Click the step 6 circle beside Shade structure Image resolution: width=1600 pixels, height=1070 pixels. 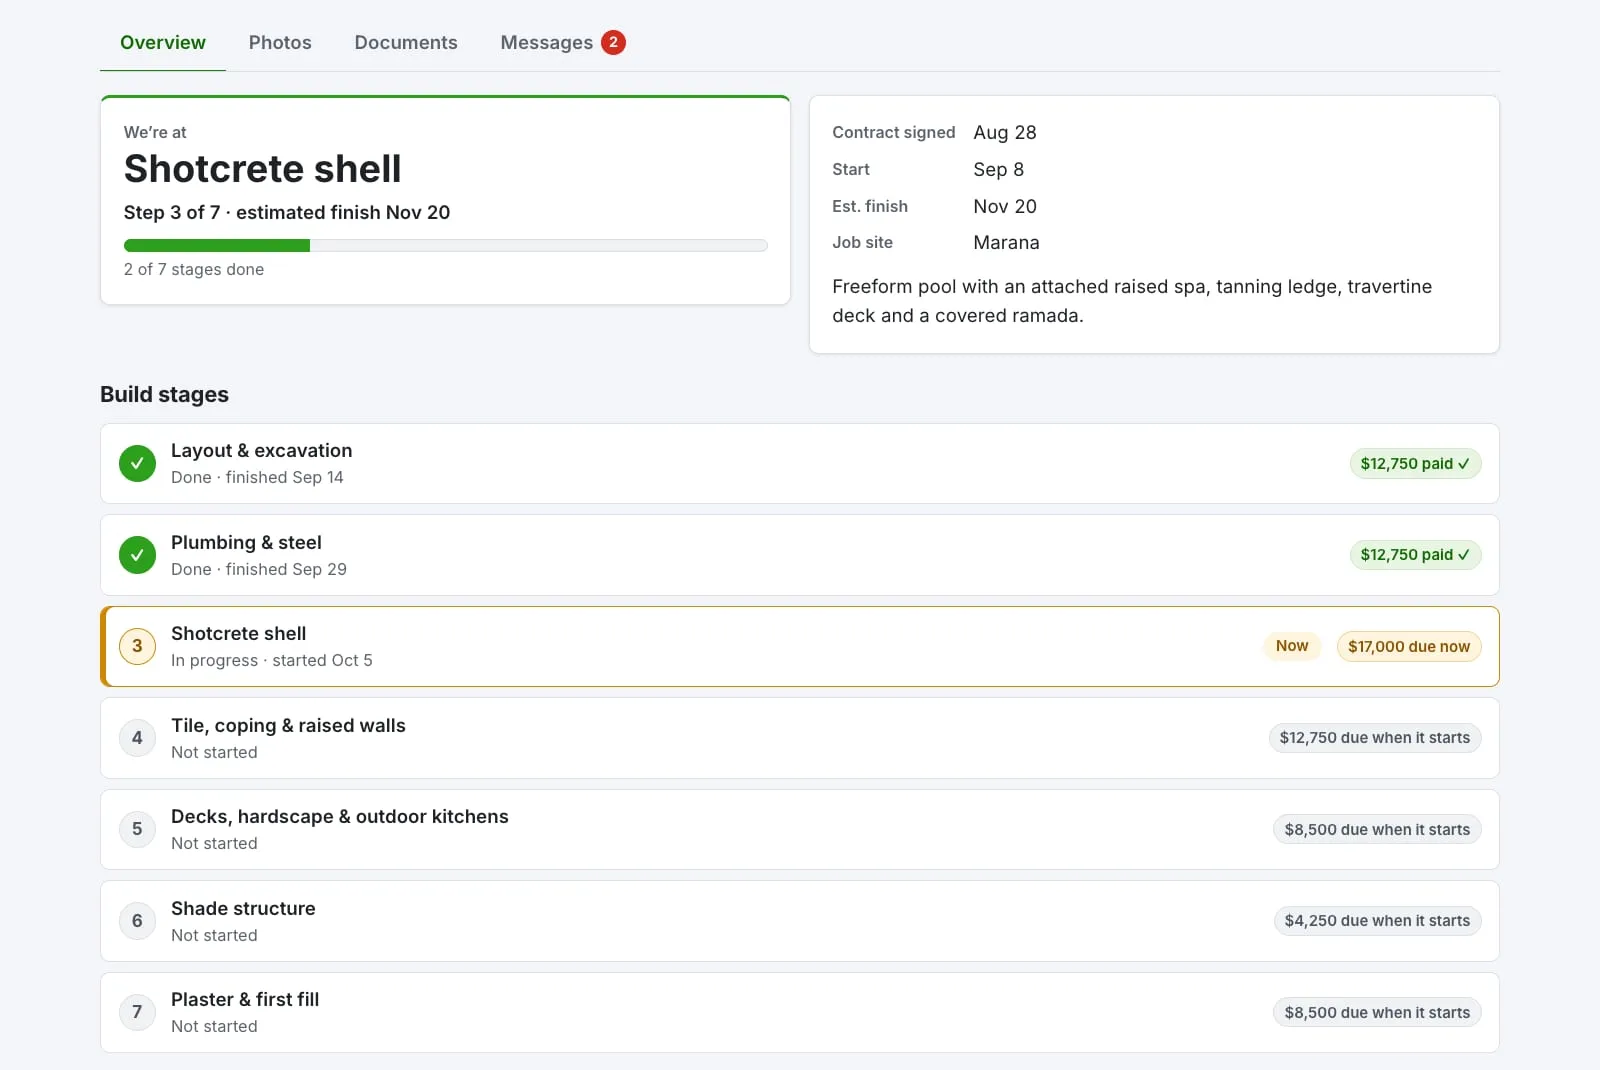click(137, 921)
